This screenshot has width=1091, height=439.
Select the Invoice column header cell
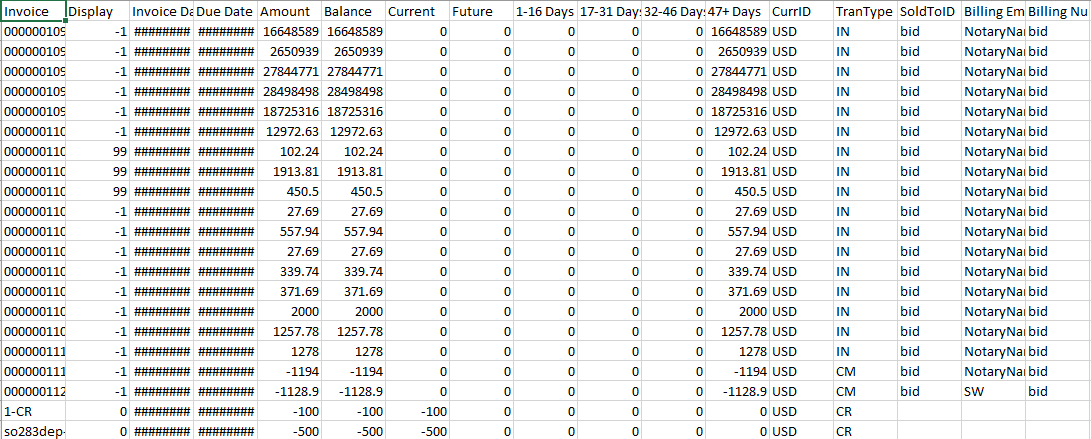point(33,11)
